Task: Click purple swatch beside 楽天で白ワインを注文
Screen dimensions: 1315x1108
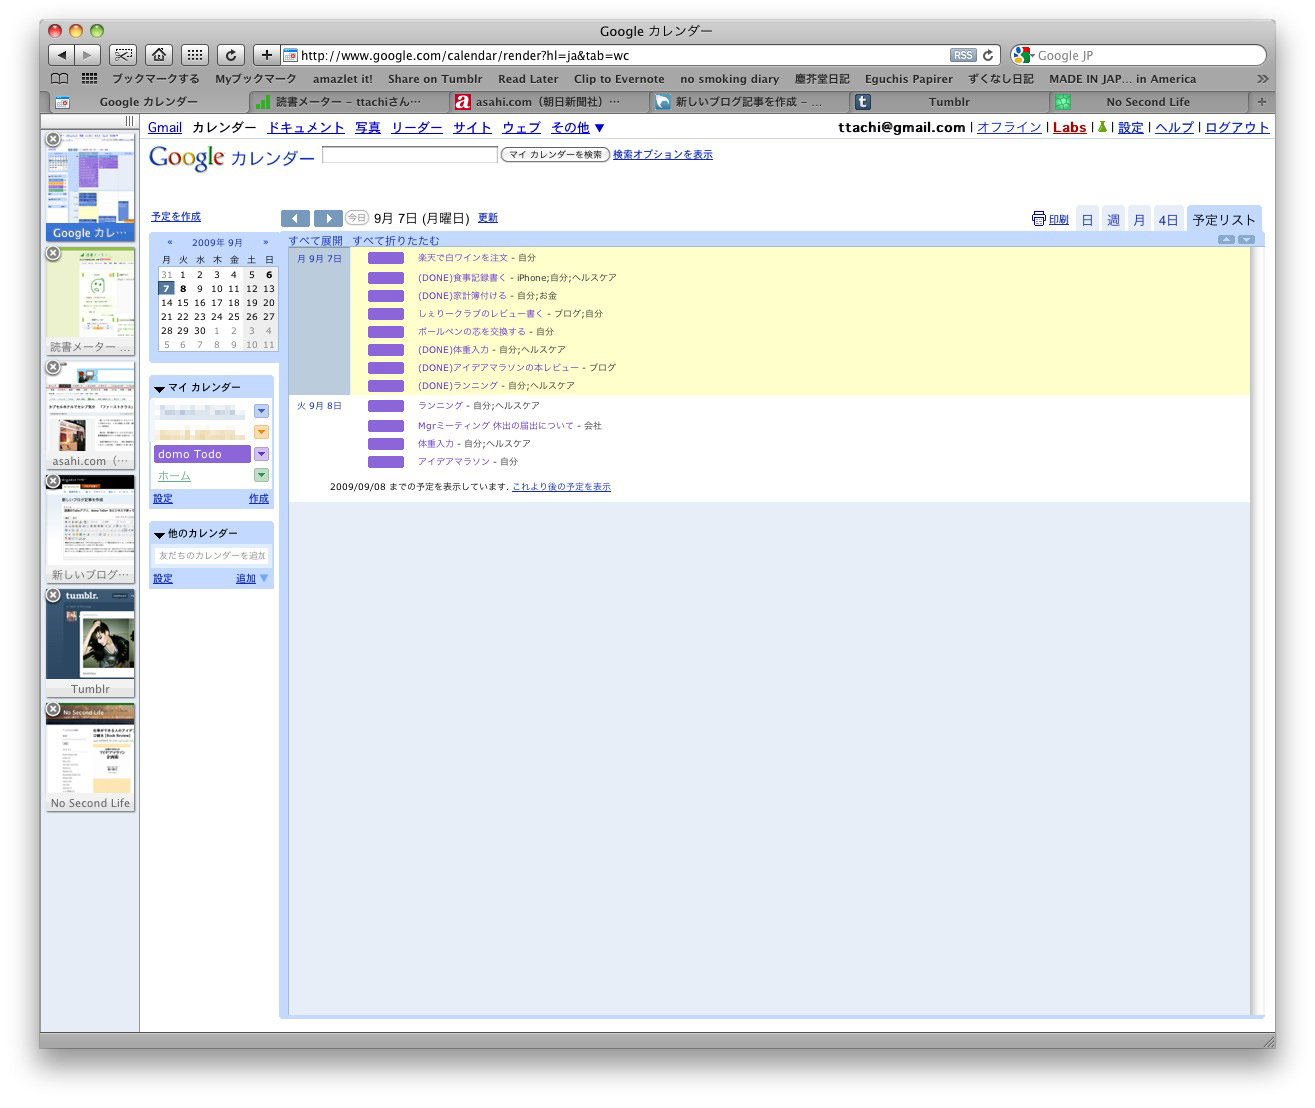Action: 386,258
